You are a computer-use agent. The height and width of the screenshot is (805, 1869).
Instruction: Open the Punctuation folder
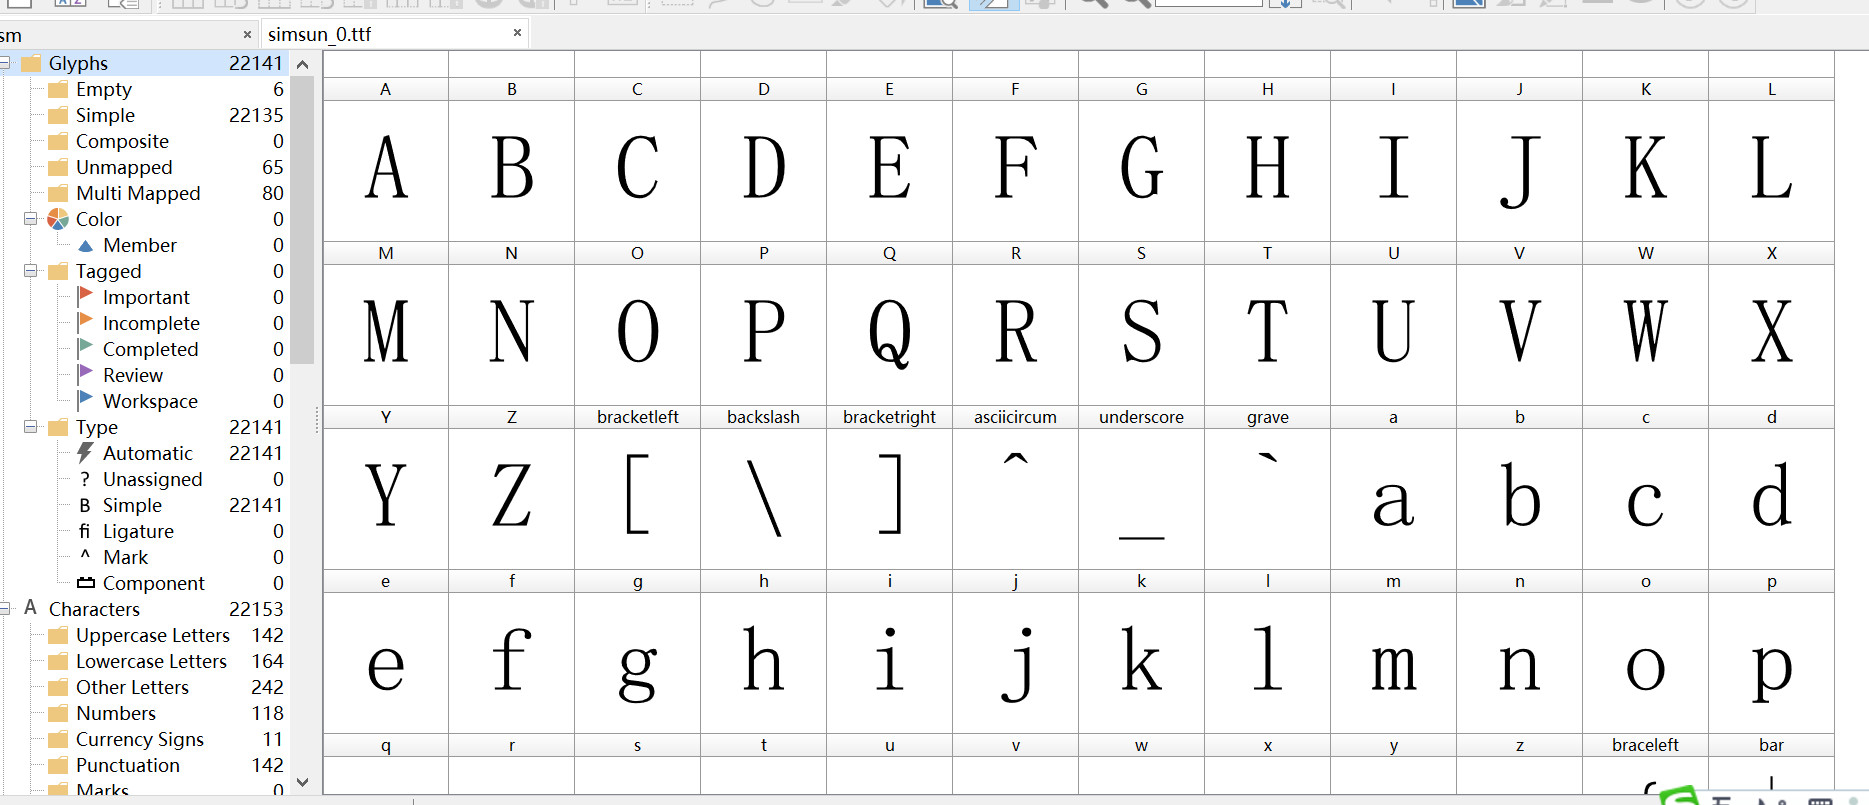tap(128, 765)
